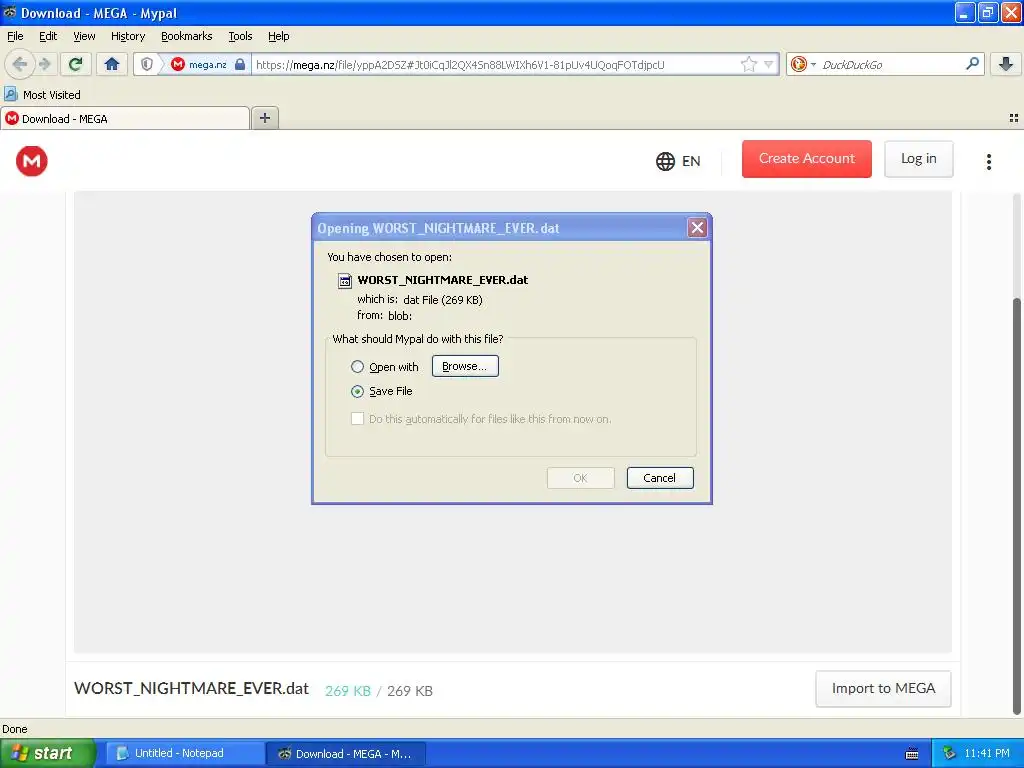The image size is (1024, 768).
Task: Click the page vertical scrollbar thumb
Action: point(1016,506)
